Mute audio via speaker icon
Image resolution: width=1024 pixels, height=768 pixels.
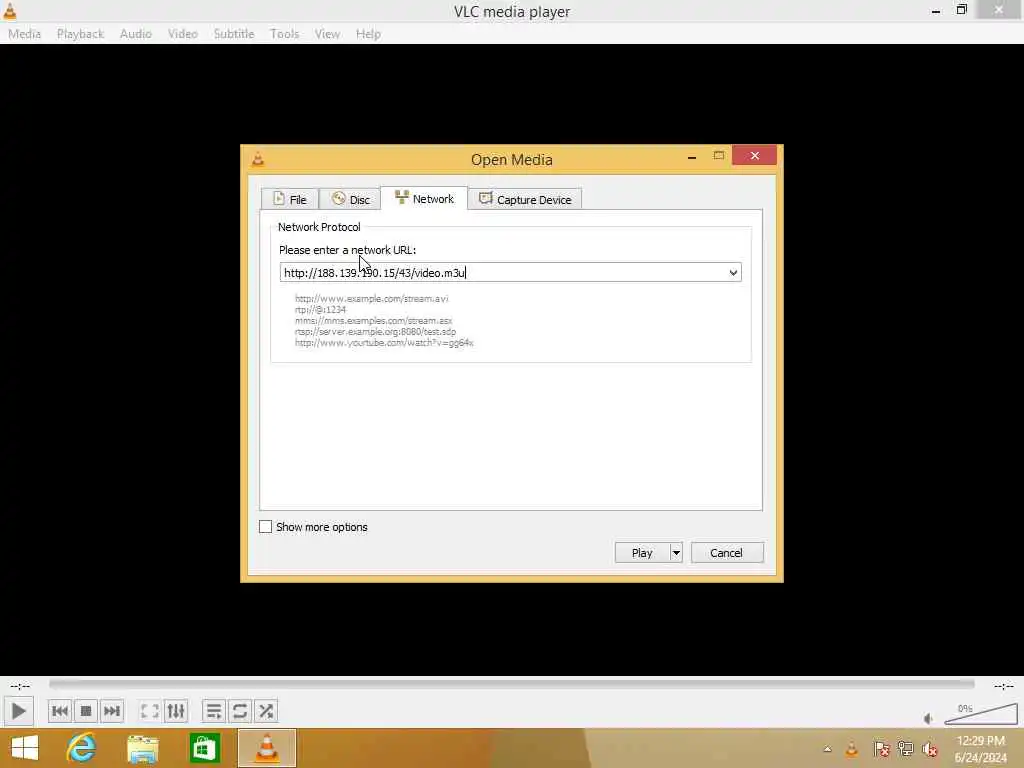pyautogui.click(x=929, y=718)
